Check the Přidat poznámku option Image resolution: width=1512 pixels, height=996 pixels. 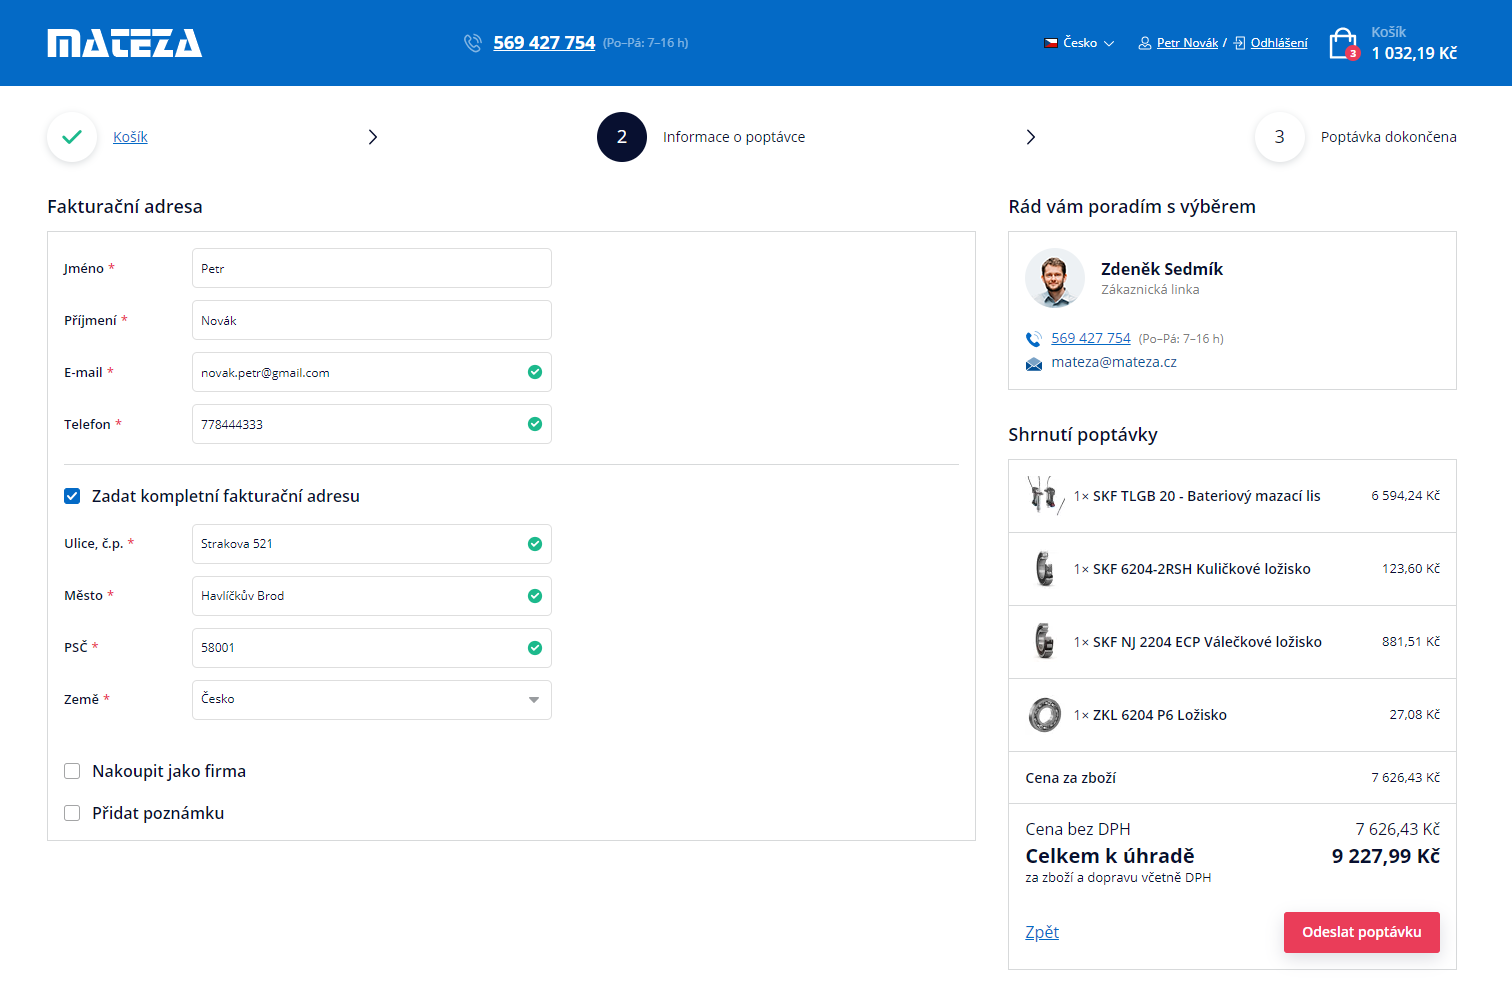click(x=72, y=813)
